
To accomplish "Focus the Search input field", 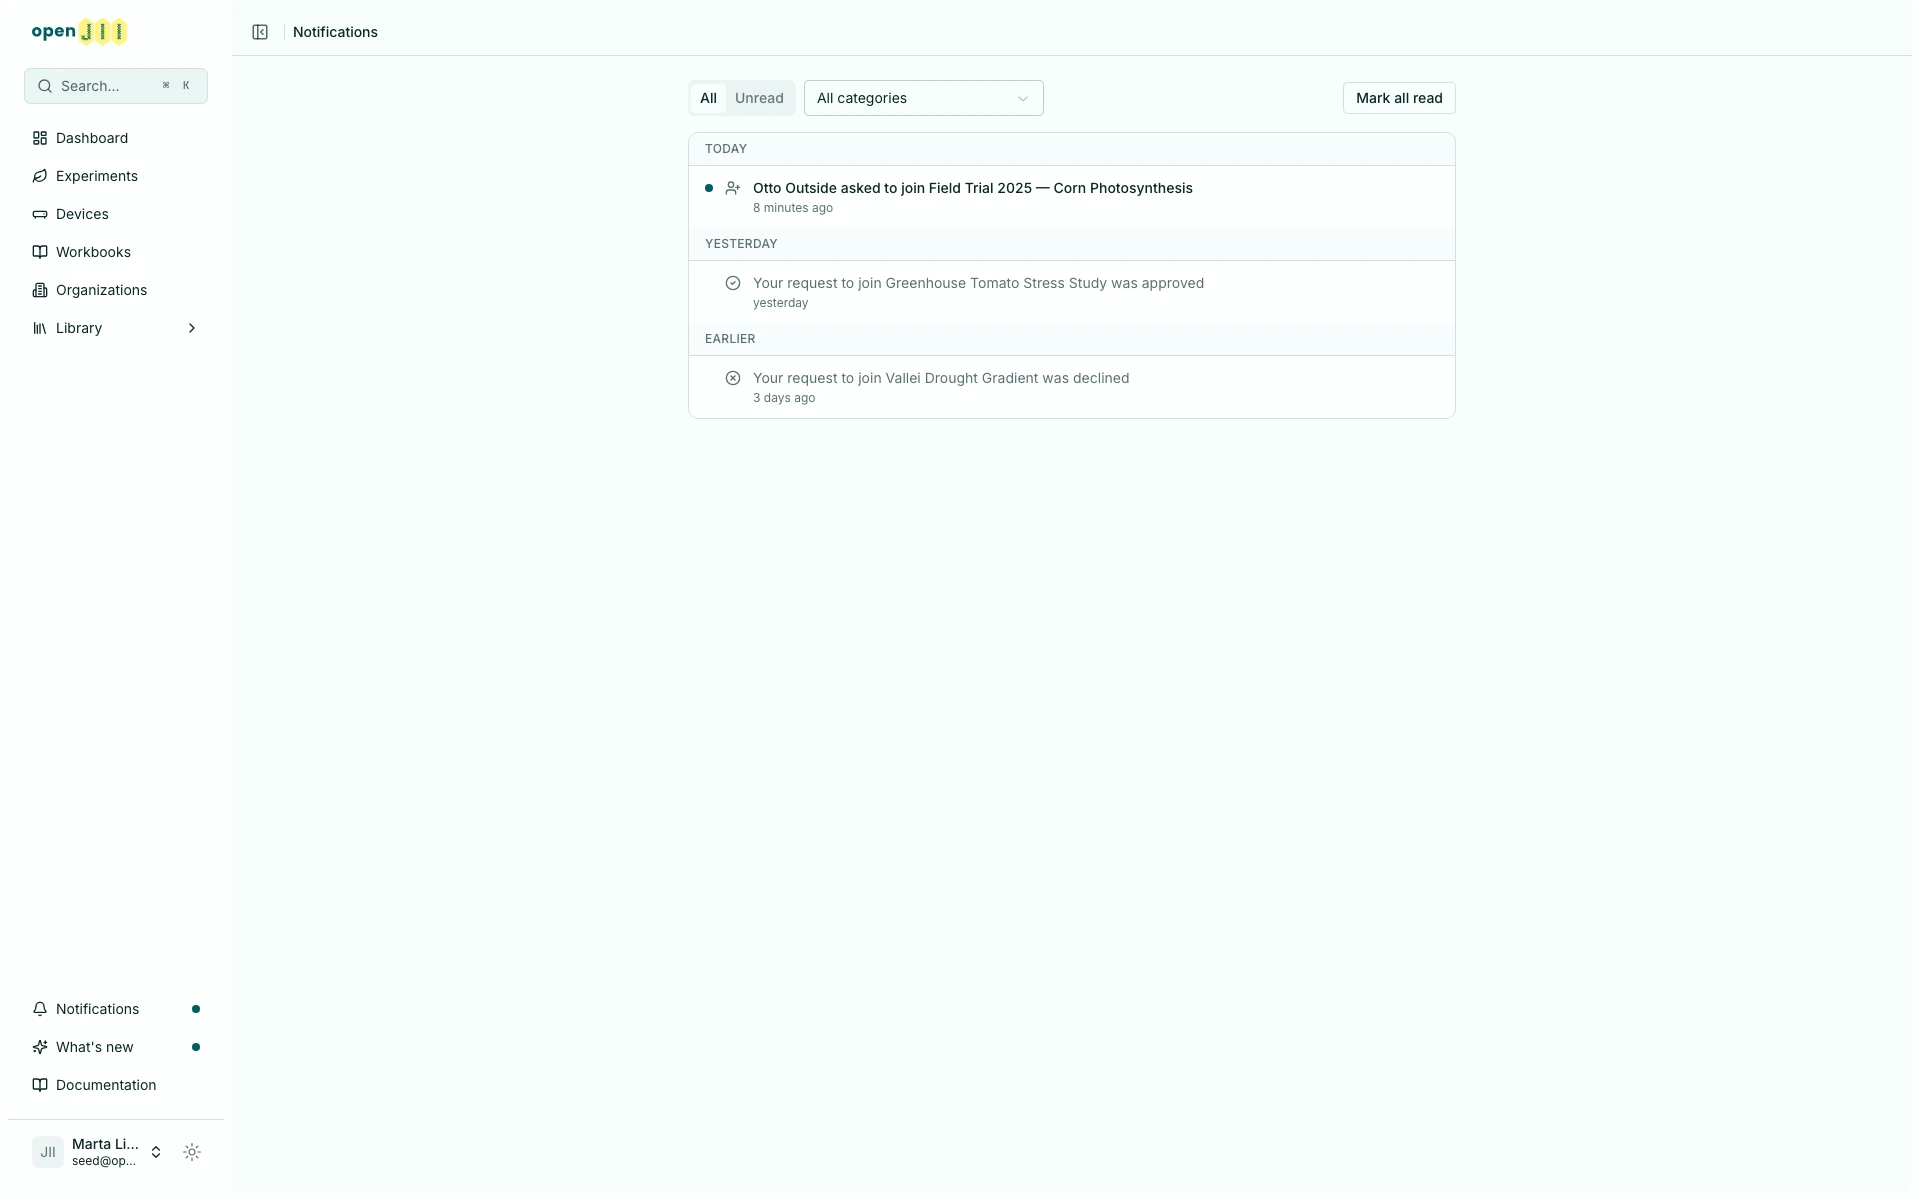I will [x=116, y=86].
